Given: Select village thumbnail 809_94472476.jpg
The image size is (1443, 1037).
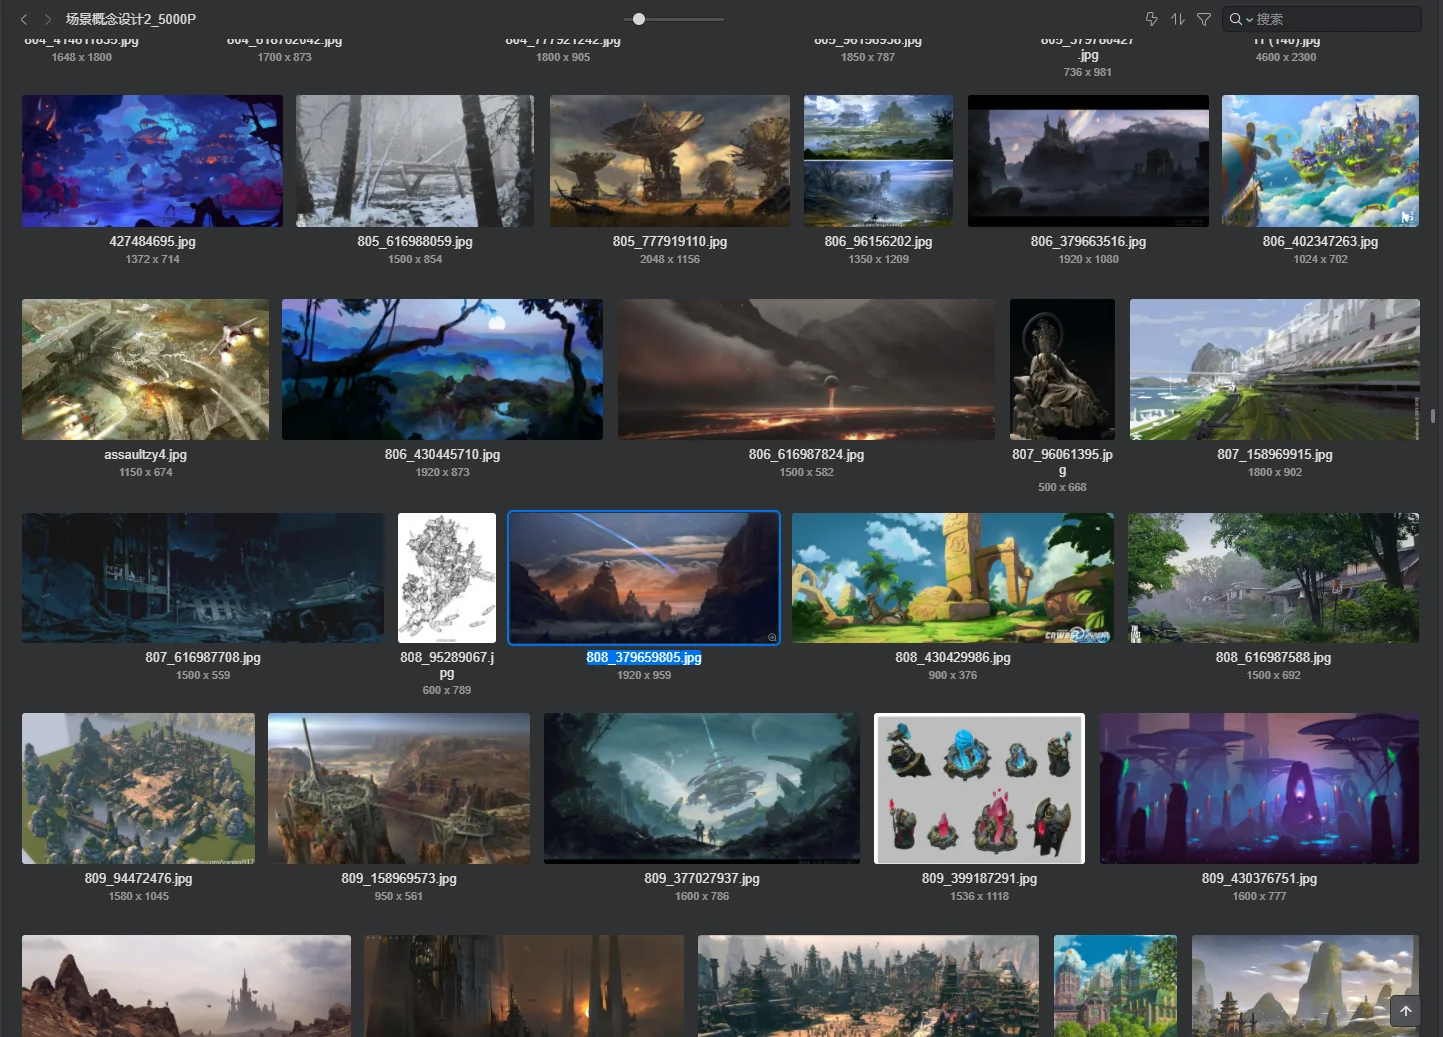Looking at the screenshot, I should point(138,788).
